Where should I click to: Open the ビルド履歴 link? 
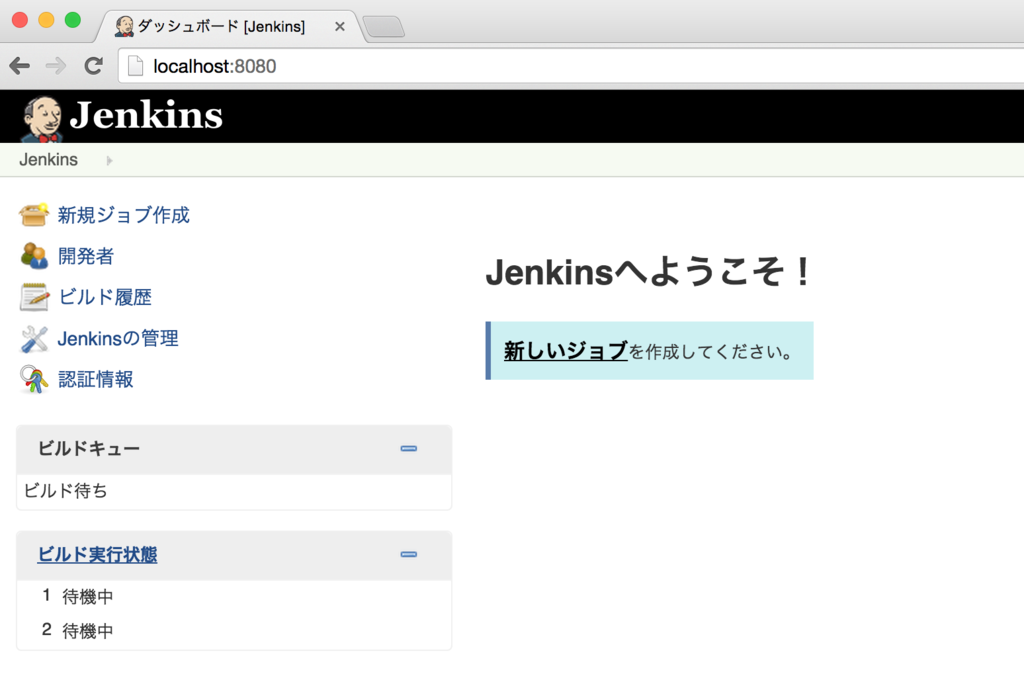(104, 297)
